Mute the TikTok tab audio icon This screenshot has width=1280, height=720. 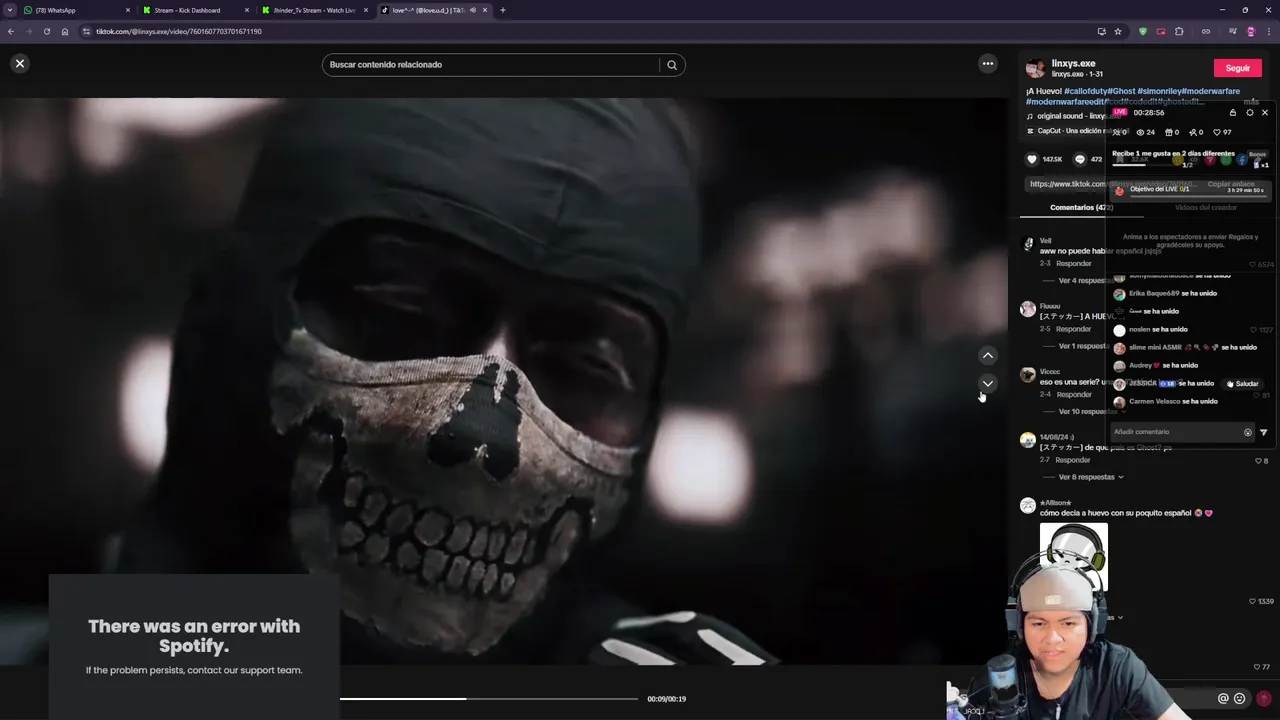pos(473,10)
